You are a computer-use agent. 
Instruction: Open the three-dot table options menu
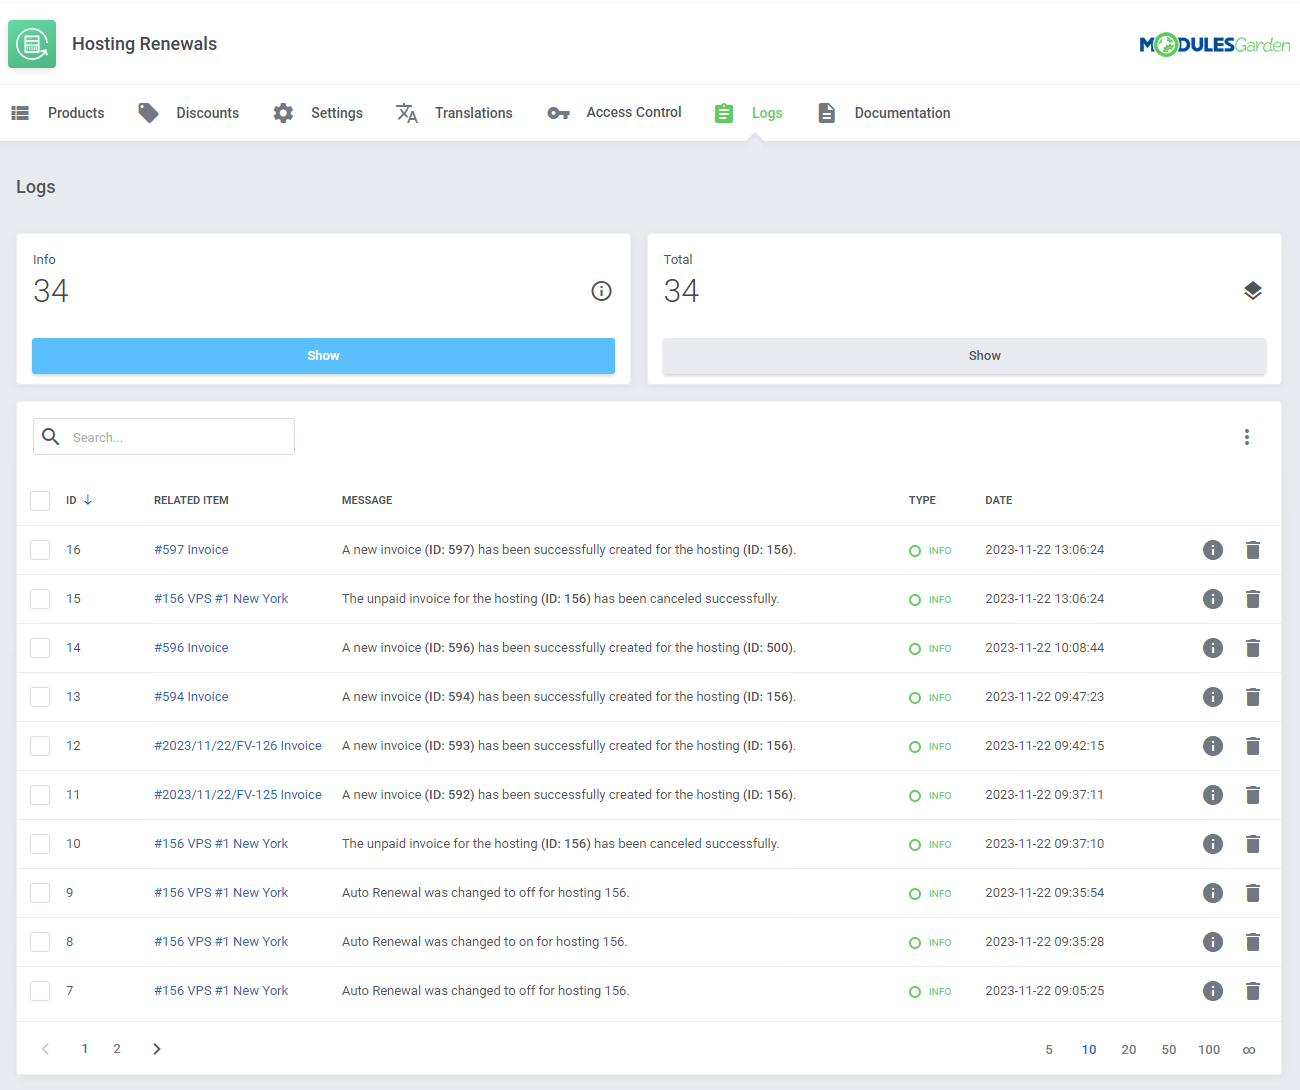pos(1247,437)
